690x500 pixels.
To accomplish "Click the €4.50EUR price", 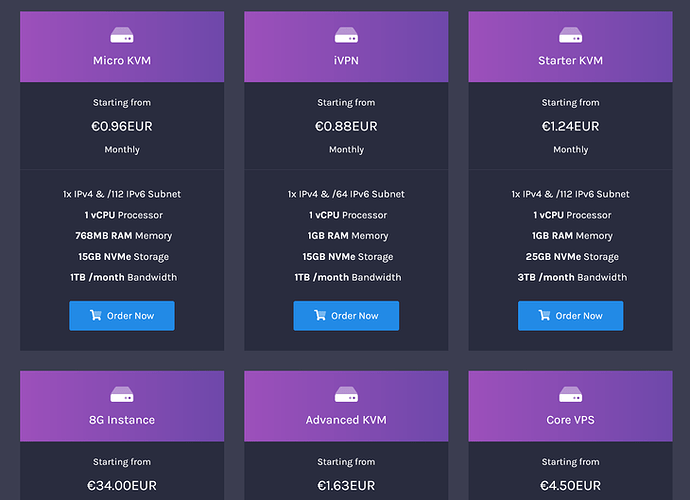I will click(x=570, y=485).
